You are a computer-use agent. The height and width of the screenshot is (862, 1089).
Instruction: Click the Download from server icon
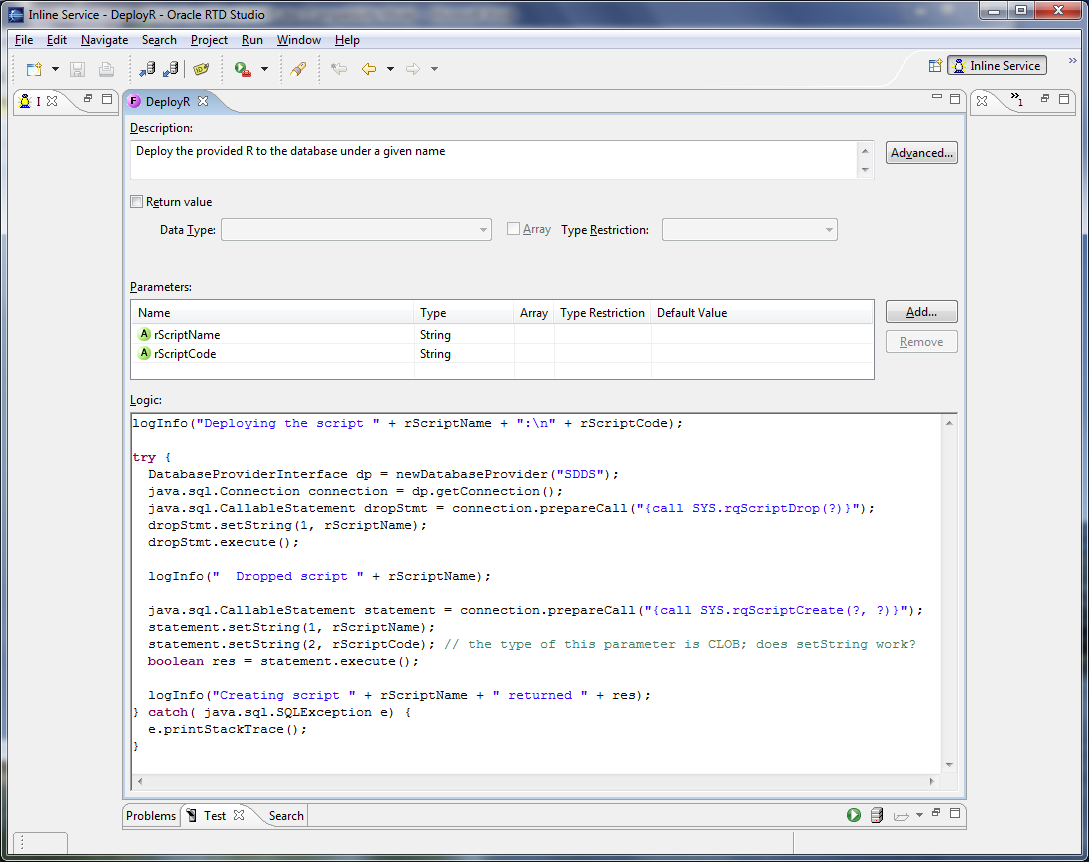pyautogui.click(x=170, y=69)
